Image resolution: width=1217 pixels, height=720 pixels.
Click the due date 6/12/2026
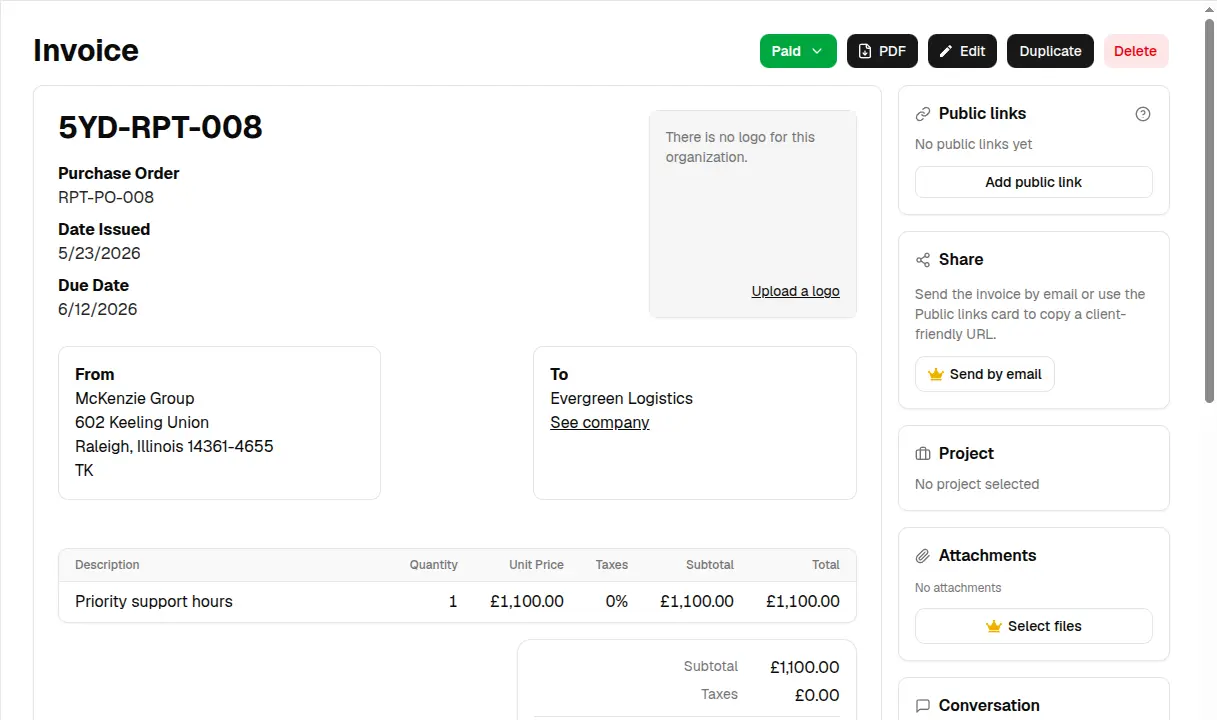tap(98, 309)
